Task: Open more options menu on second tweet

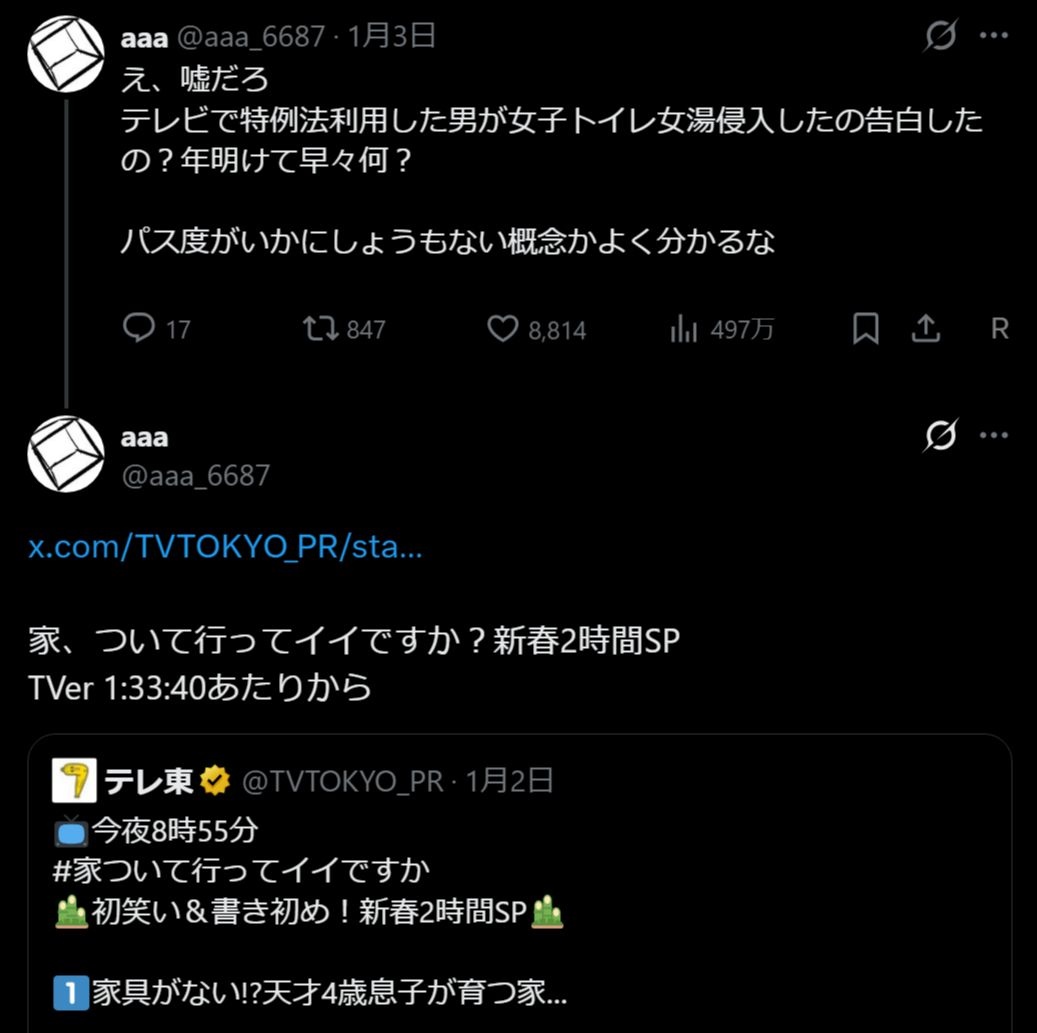Action: [993, 436]
